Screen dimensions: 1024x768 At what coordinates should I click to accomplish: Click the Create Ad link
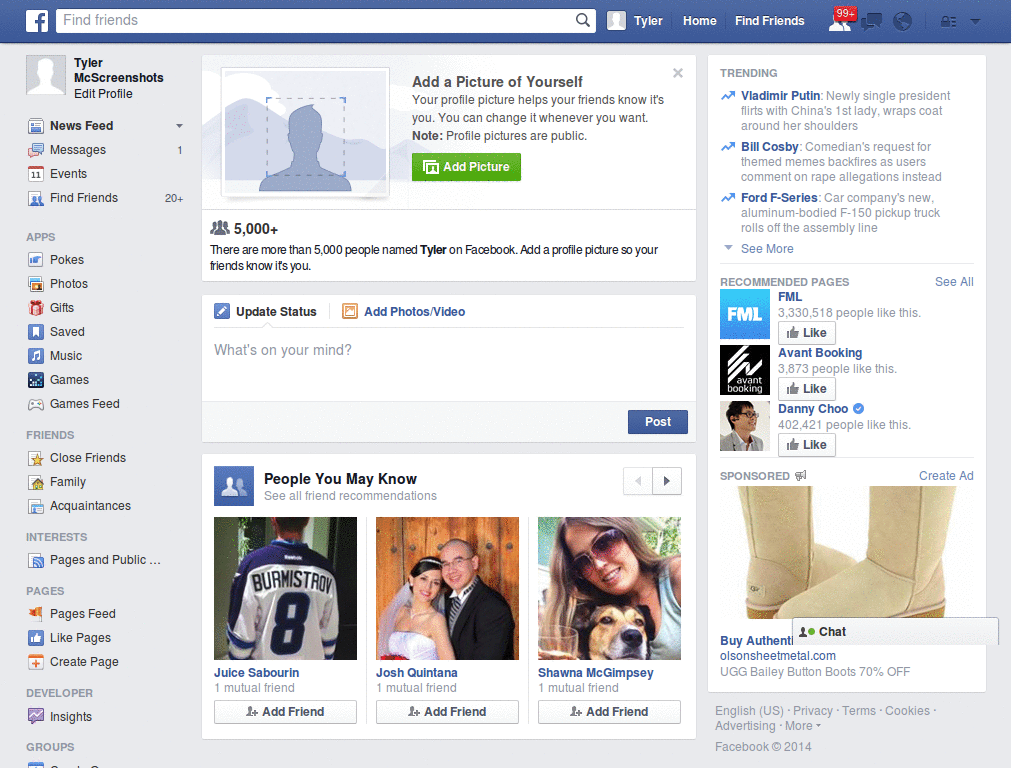point(946,476)
